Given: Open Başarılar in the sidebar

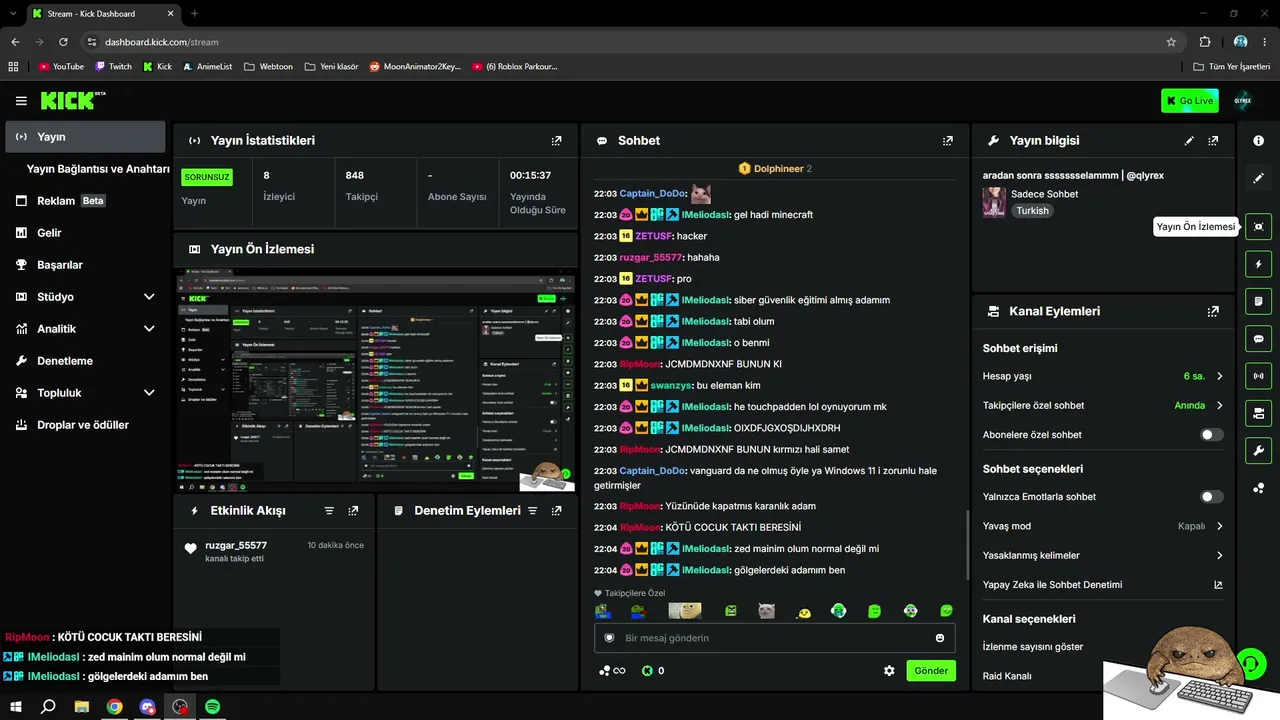Looking at the screenshot, I should tap(85, 265).
